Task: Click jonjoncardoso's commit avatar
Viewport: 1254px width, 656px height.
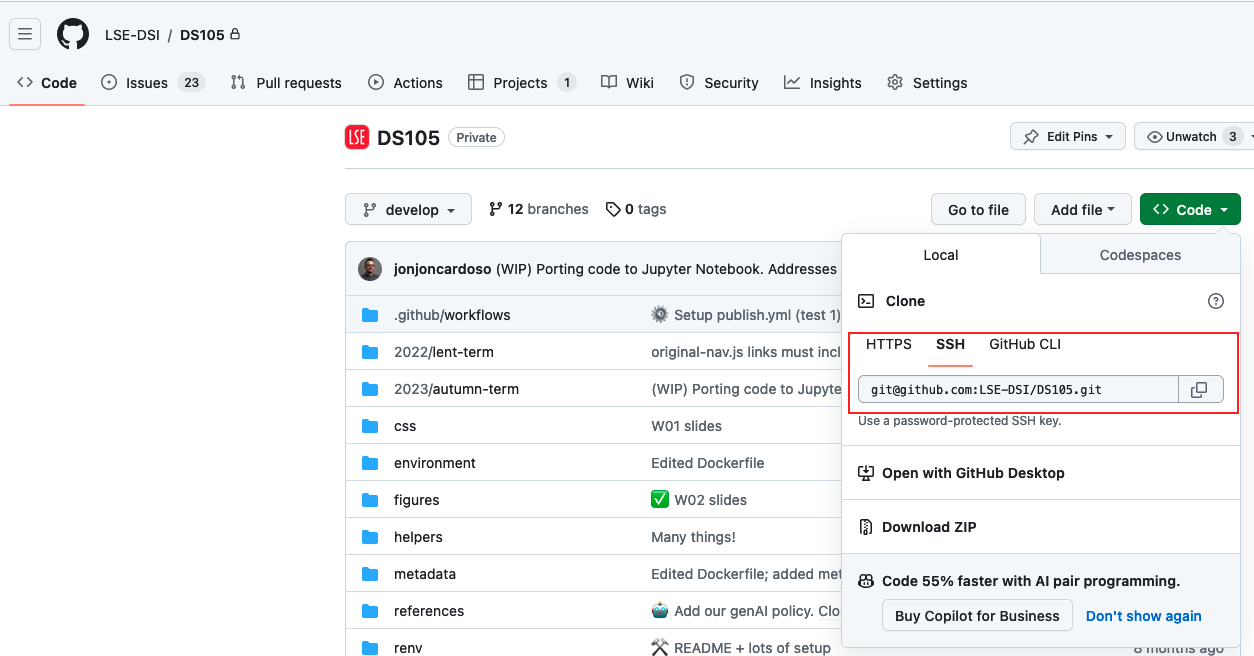Action: [x=370, y=269]
